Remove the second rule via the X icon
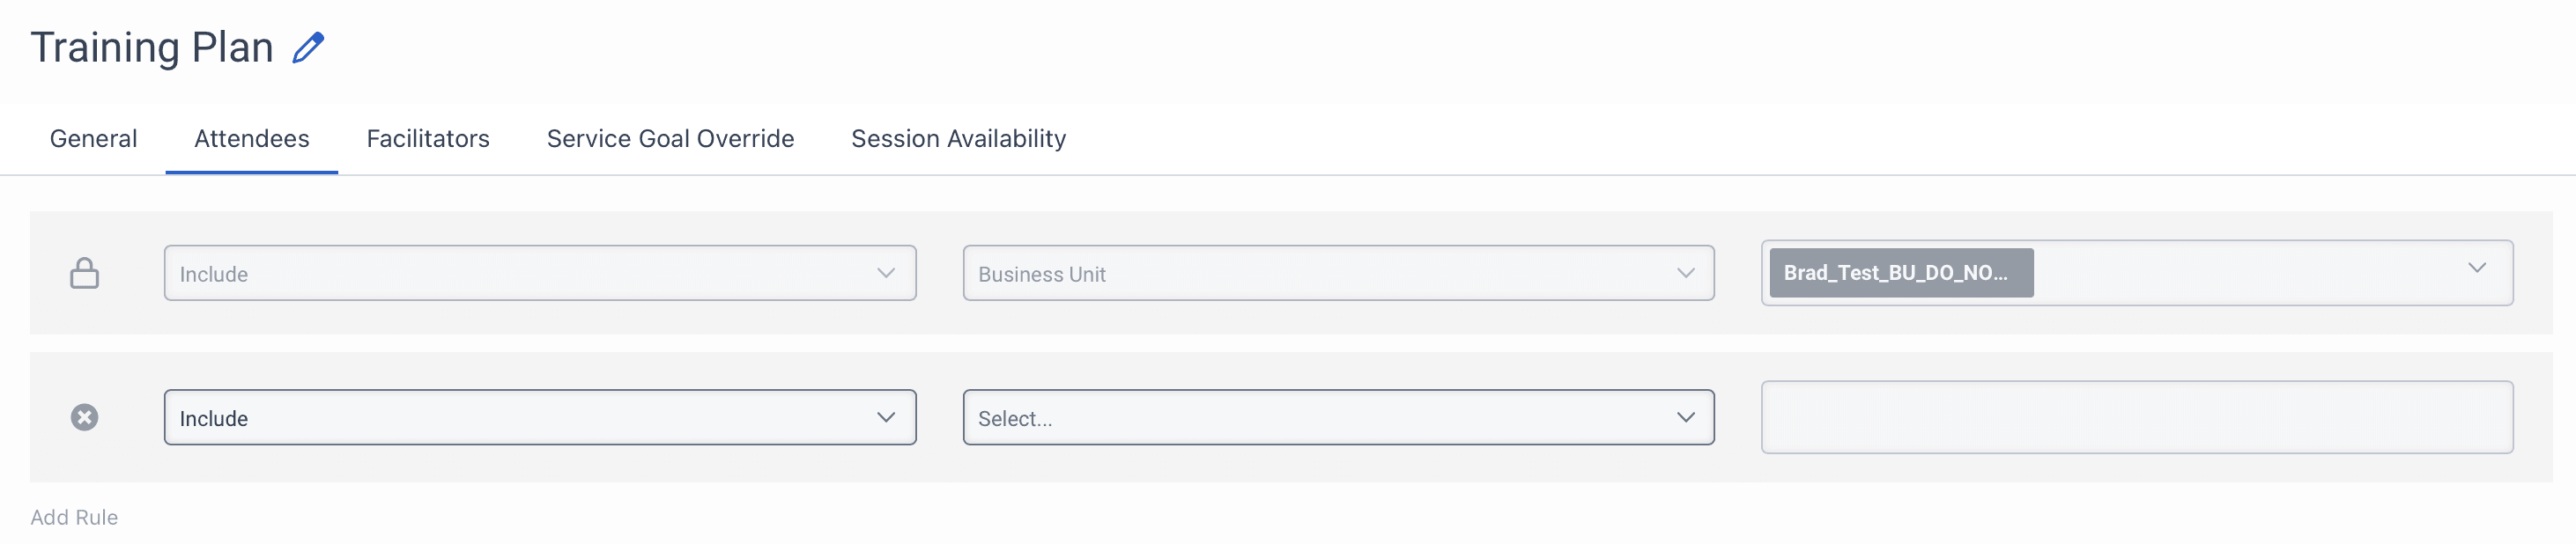The image size is (2576, 544). [x=86, y=418]
